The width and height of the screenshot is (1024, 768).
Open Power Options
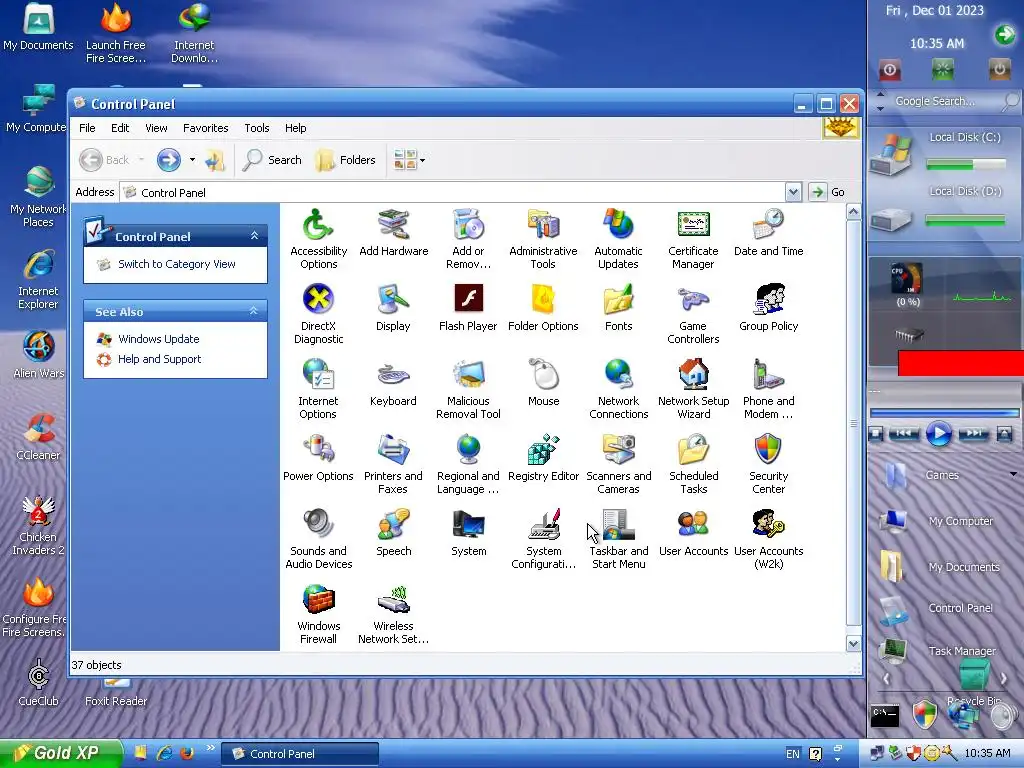click(x=318, y=458)
